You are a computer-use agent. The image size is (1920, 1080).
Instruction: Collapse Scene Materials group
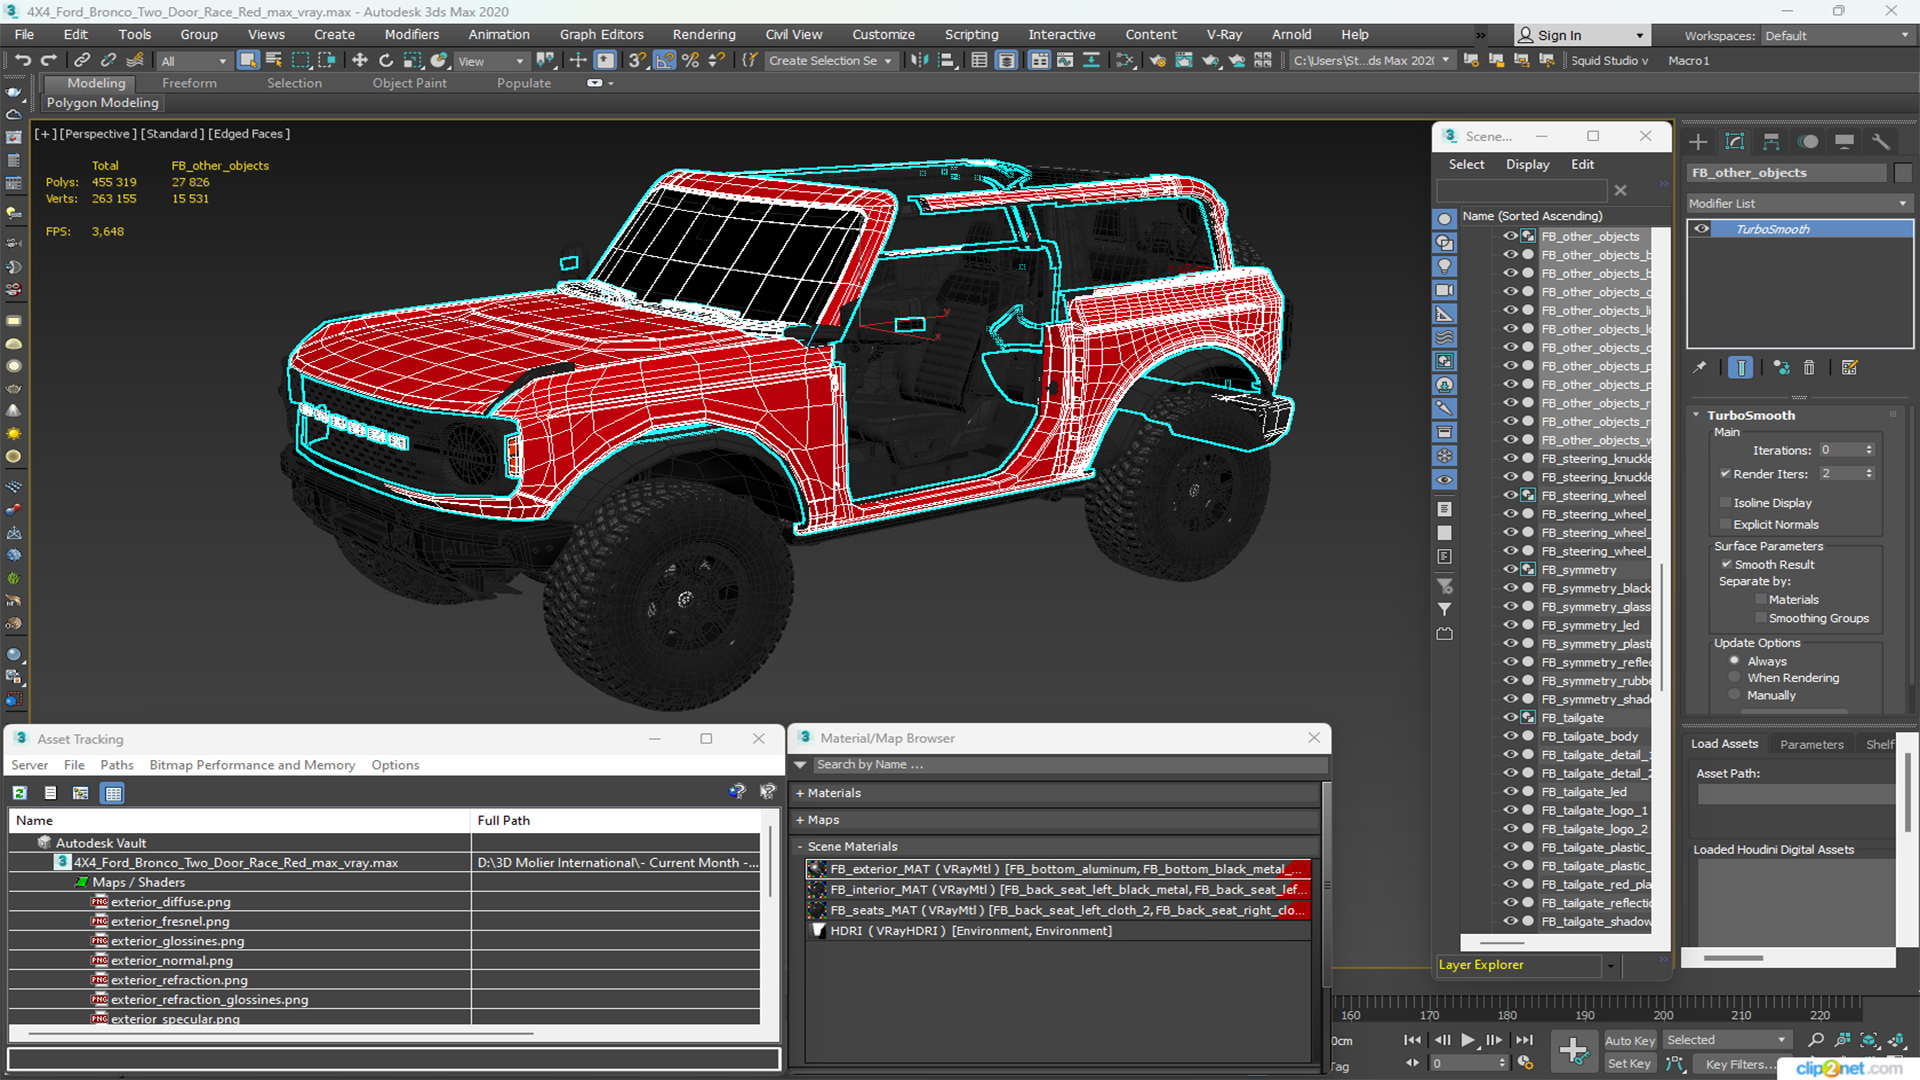pyautogui.click(x=800, y=847)
